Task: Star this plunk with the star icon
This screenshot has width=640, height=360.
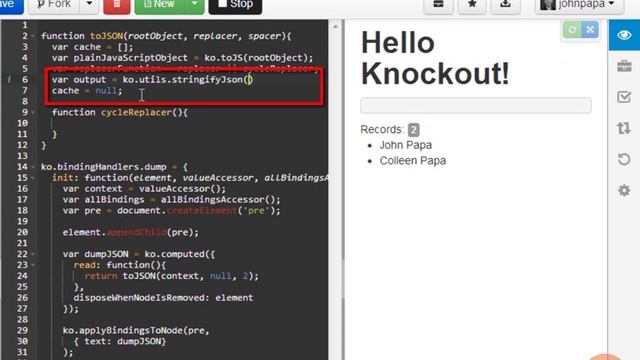Action: (472, 5)
